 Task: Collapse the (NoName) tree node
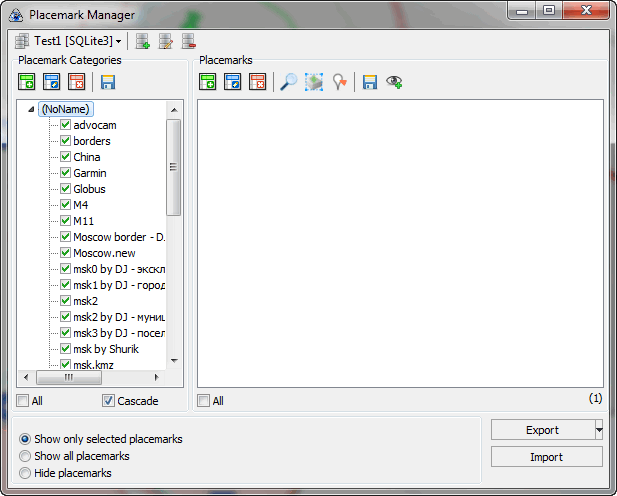click(31, 109)
